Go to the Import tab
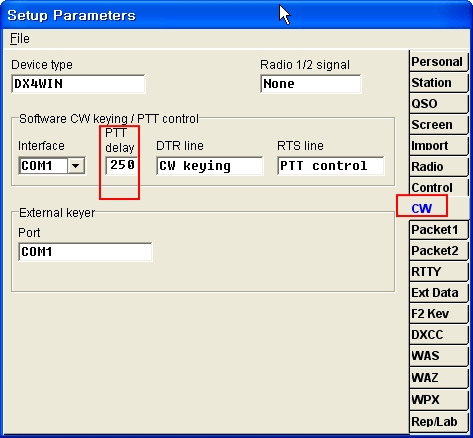Viewport: 473px width, 438px height. click(x=438, y=146)
